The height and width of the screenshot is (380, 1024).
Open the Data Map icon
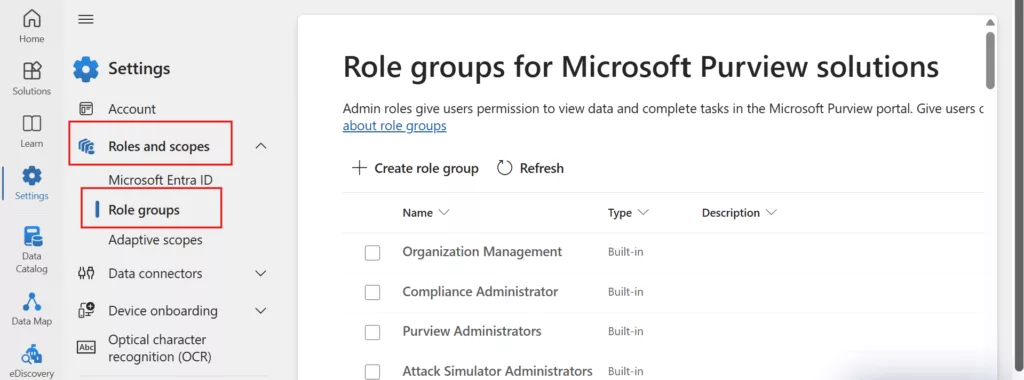click(31, 302)
